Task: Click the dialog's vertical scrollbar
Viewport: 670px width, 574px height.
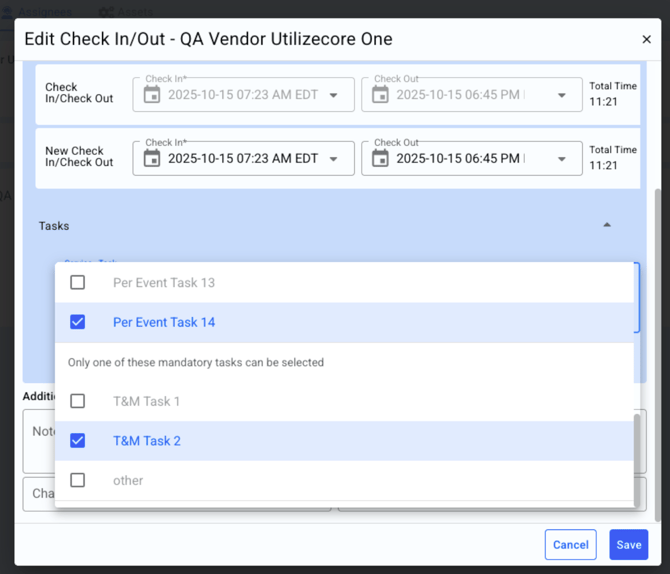Action: pos(657,300)
